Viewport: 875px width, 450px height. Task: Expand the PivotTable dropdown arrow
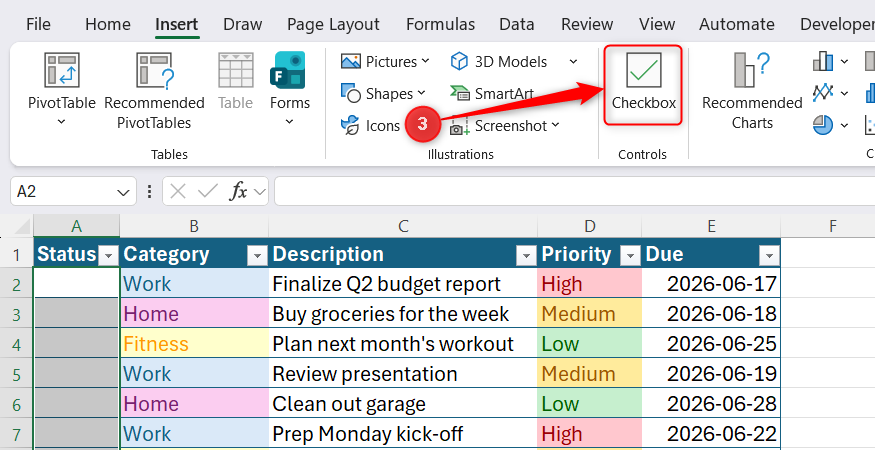[x=61, y=122]
